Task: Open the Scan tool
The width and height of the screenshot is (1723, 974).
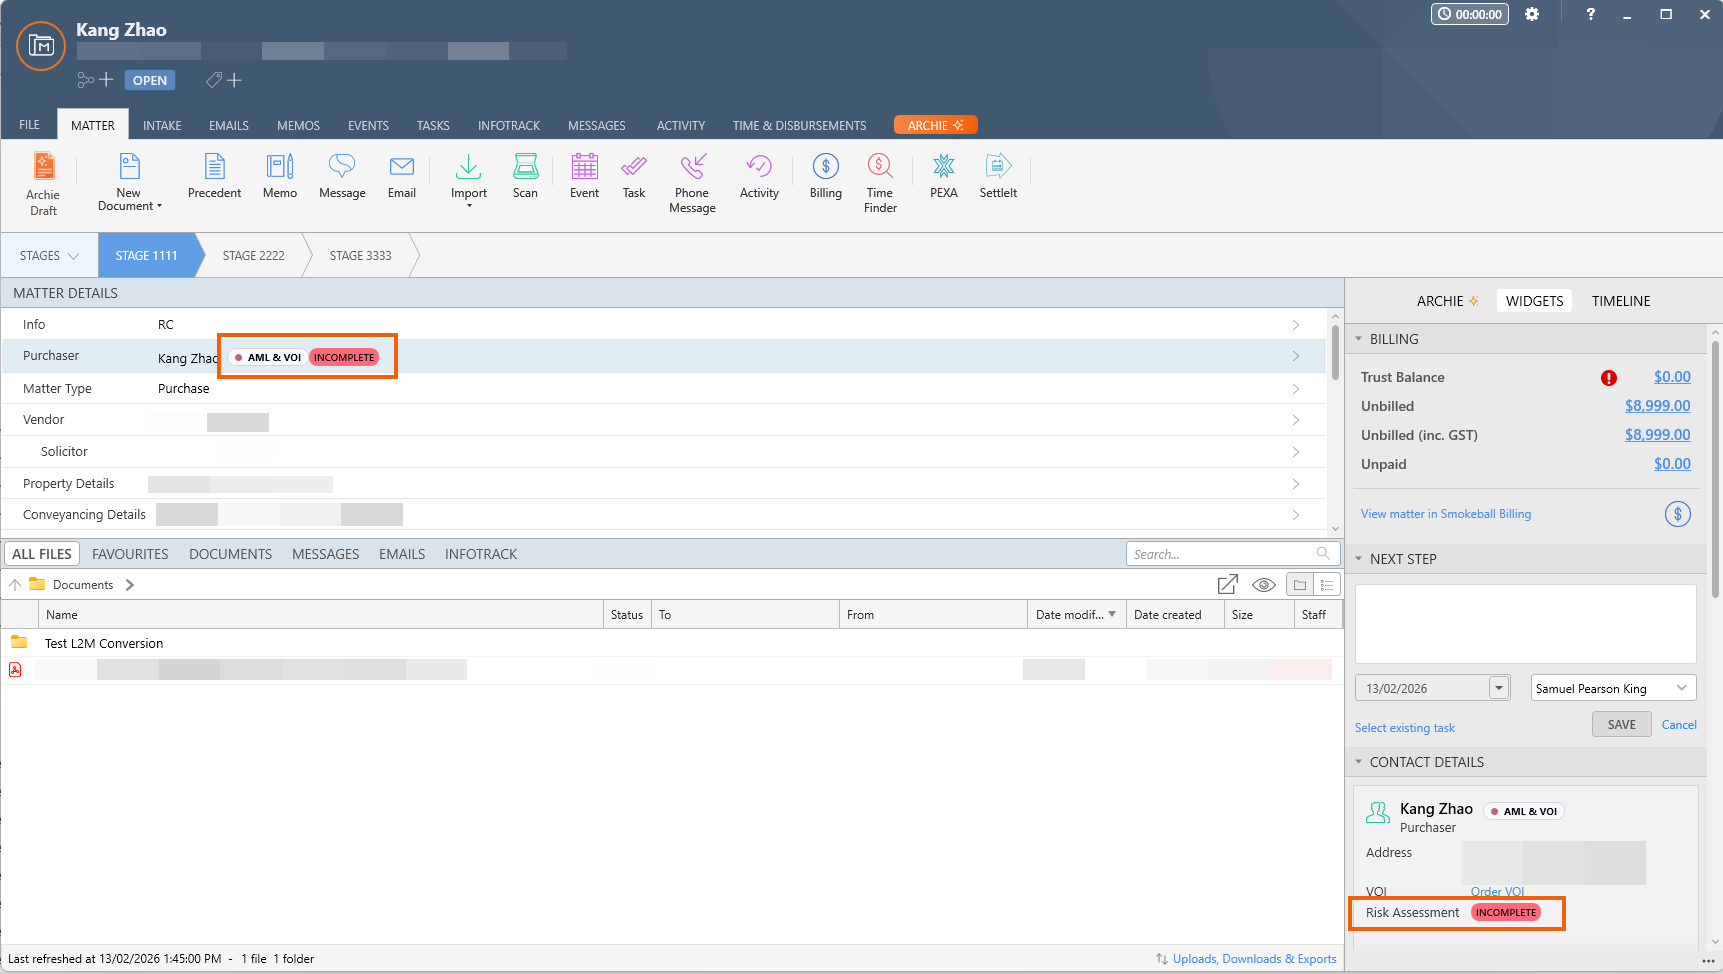Action: tap(525, 176)
